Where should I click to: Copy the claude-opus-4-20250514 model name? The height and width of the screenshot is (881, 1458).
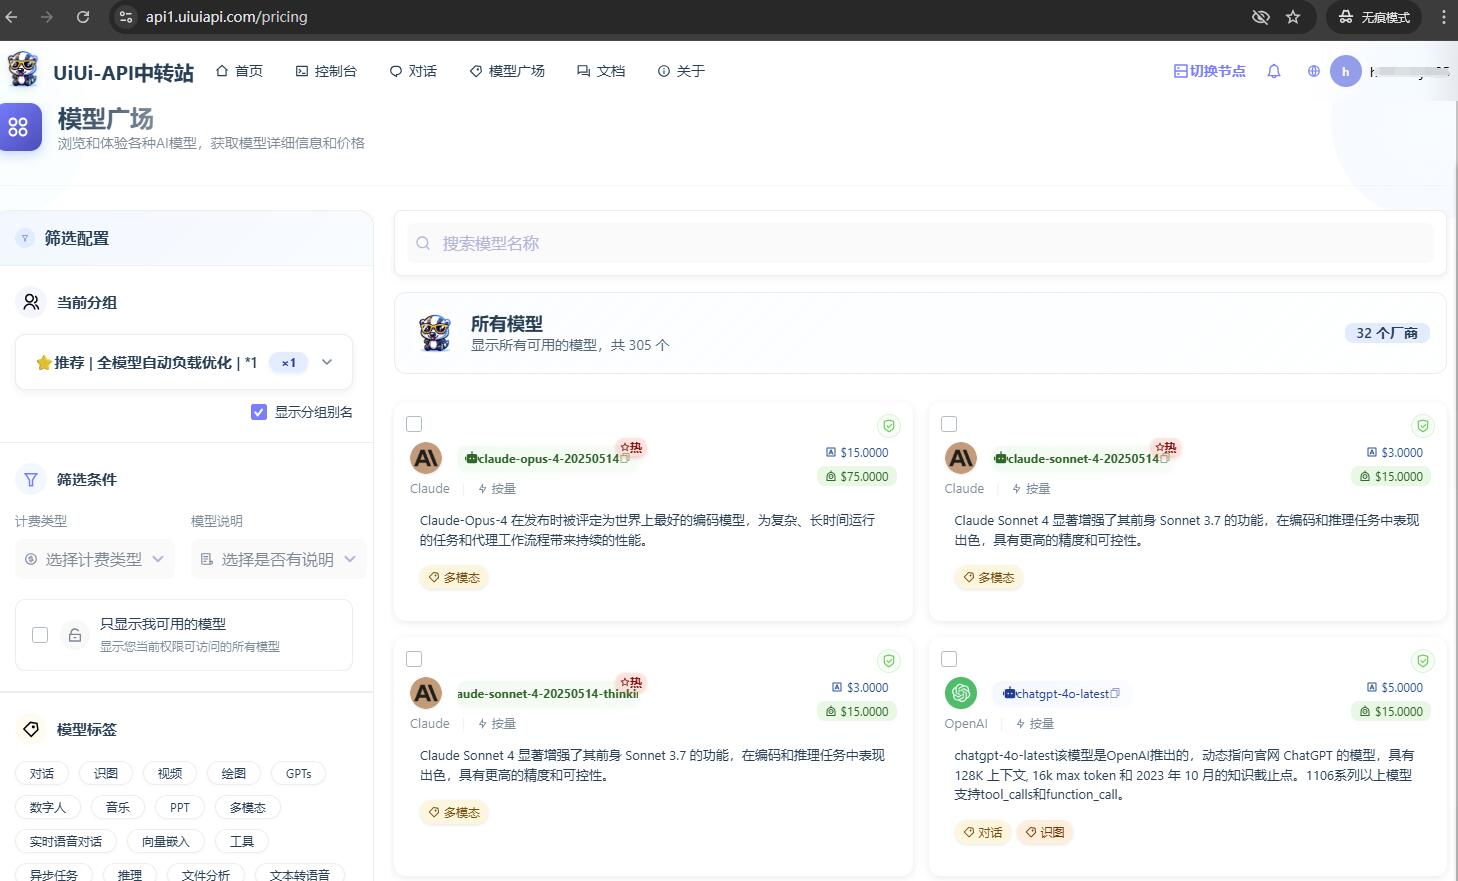click(x=625, y=459)
